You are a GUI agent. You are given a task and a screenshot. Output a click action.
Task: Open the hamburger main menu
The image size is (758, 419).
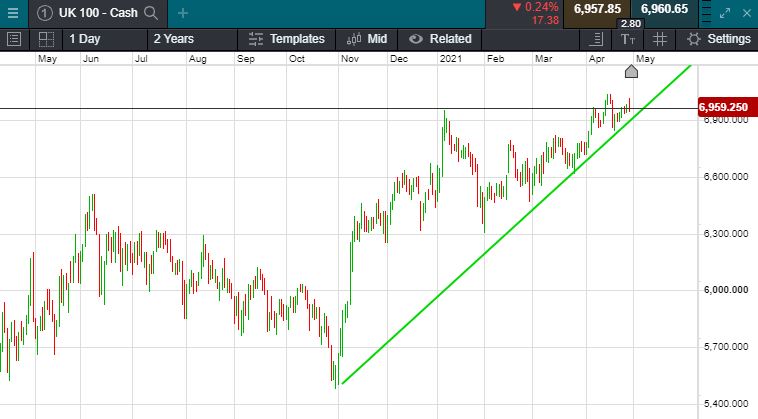tap(13, 13)
